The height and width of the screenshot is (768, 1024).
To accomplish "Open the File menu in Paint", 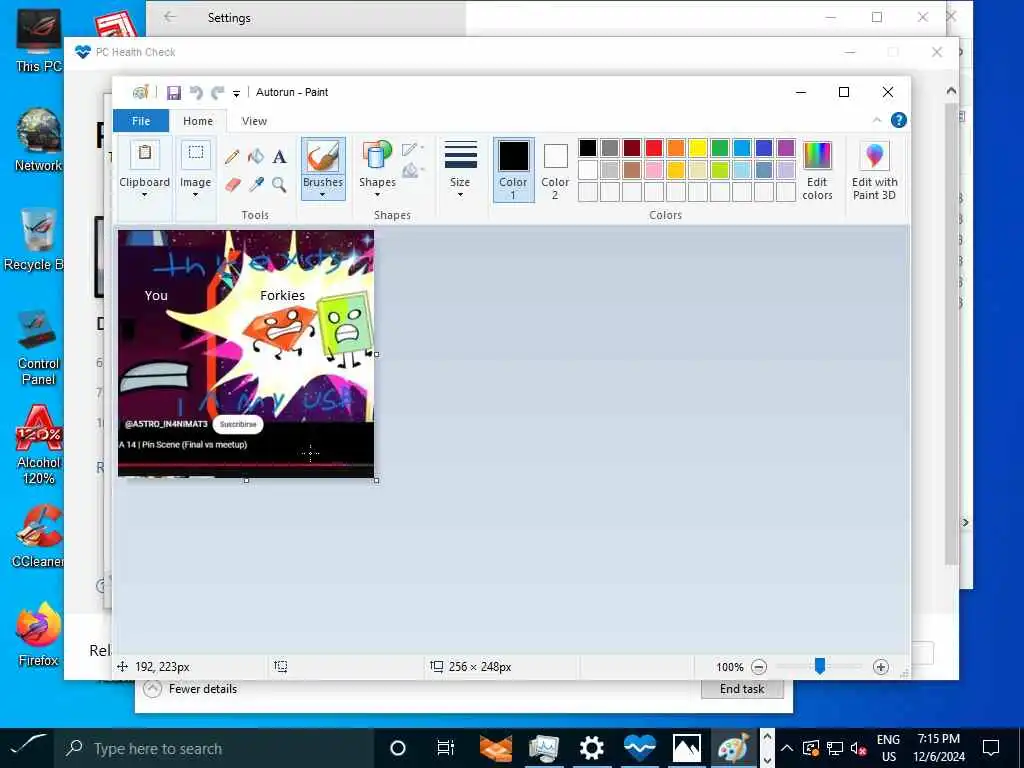I will (141, 121).
